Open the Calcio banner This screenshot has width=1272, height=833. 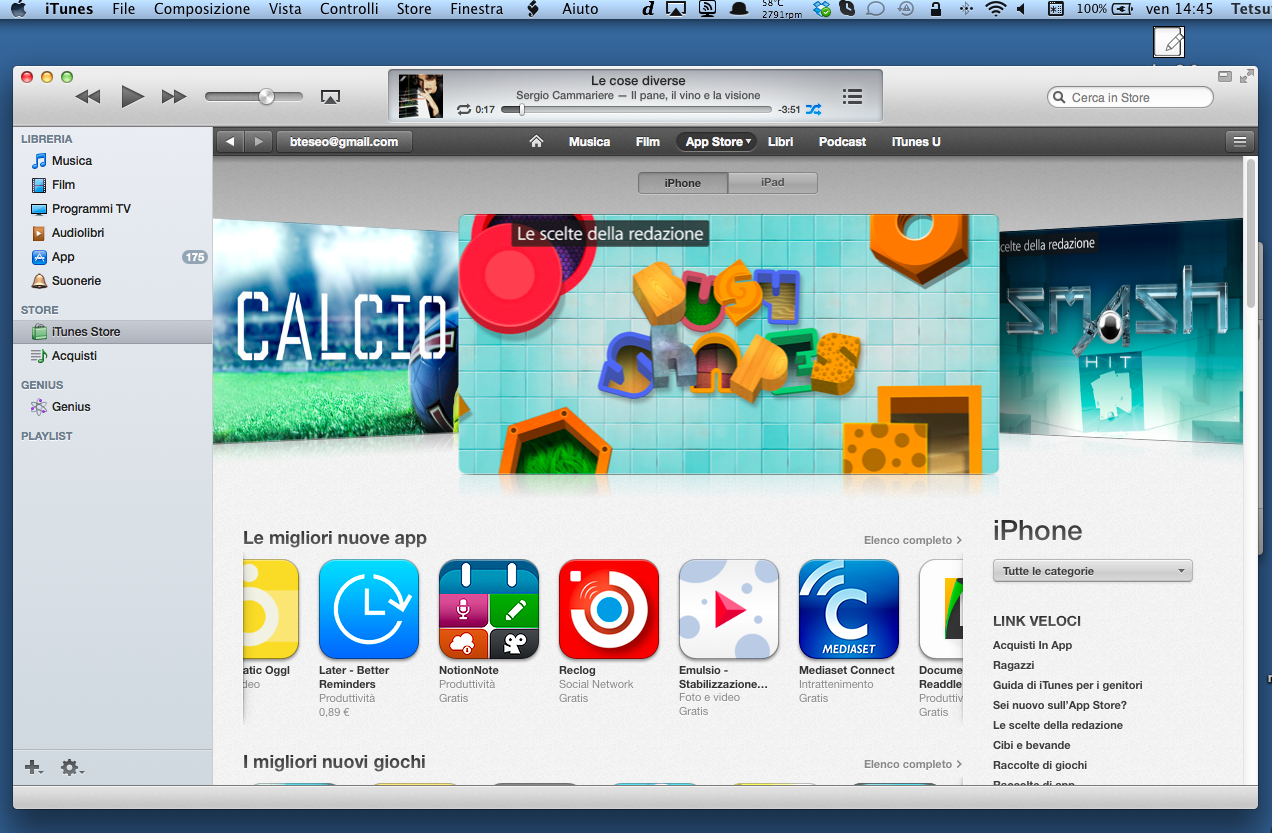click(x=335, y=330)
